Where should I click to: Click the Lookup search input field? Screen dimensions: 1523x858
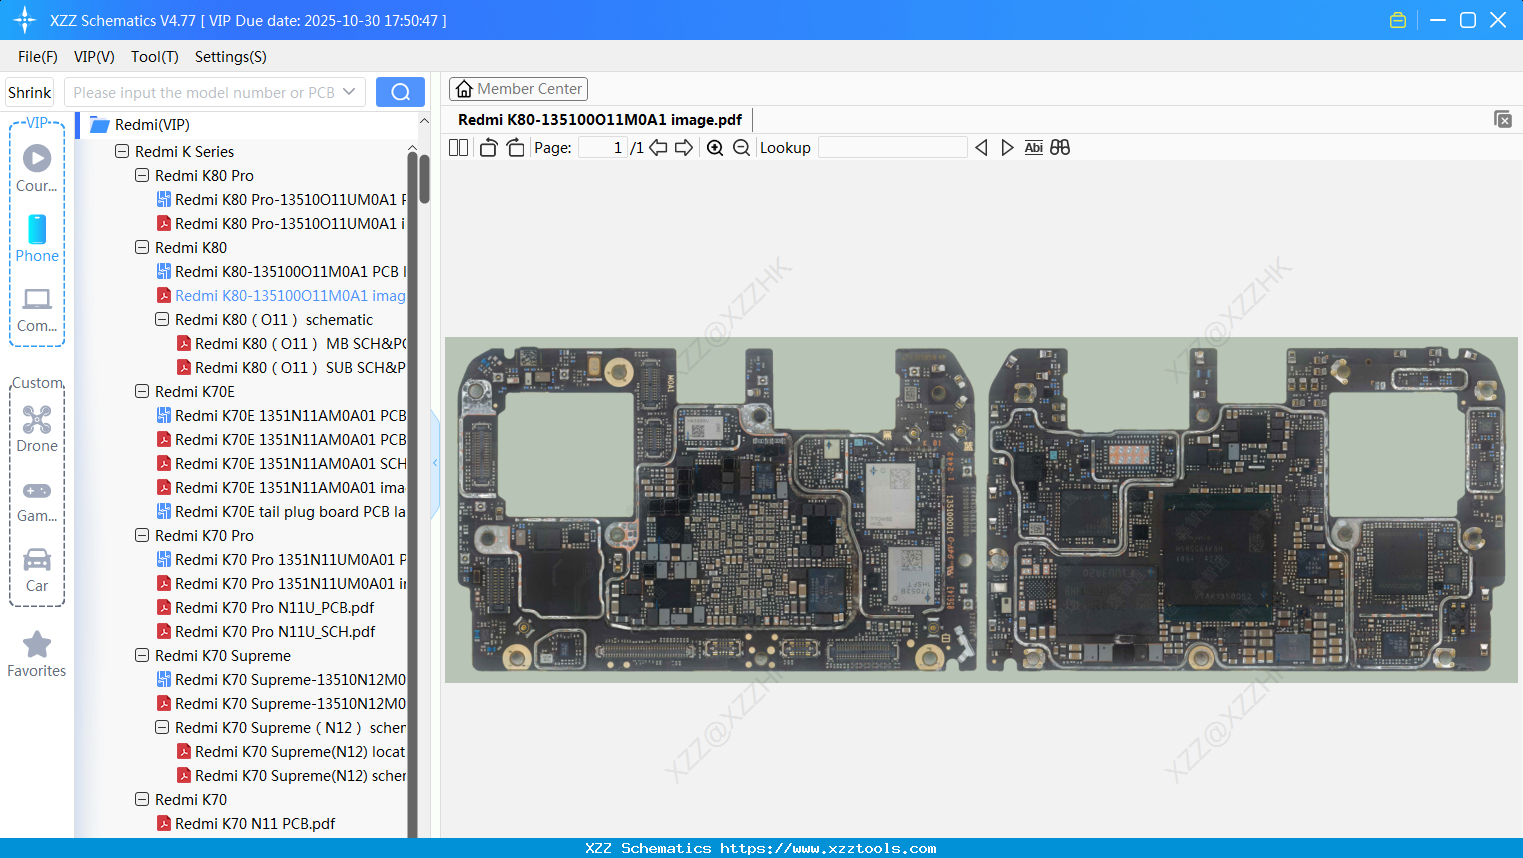click(893, 147)
